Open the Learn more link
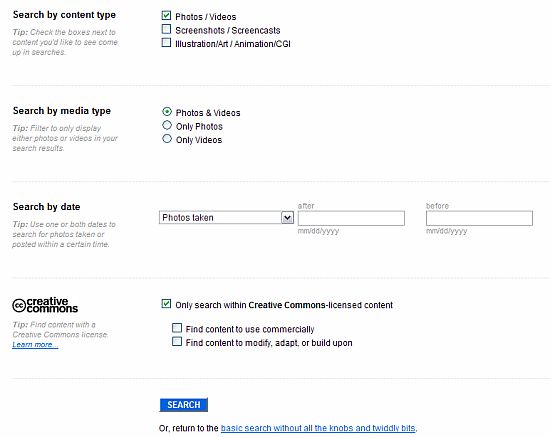 point(35,344)
